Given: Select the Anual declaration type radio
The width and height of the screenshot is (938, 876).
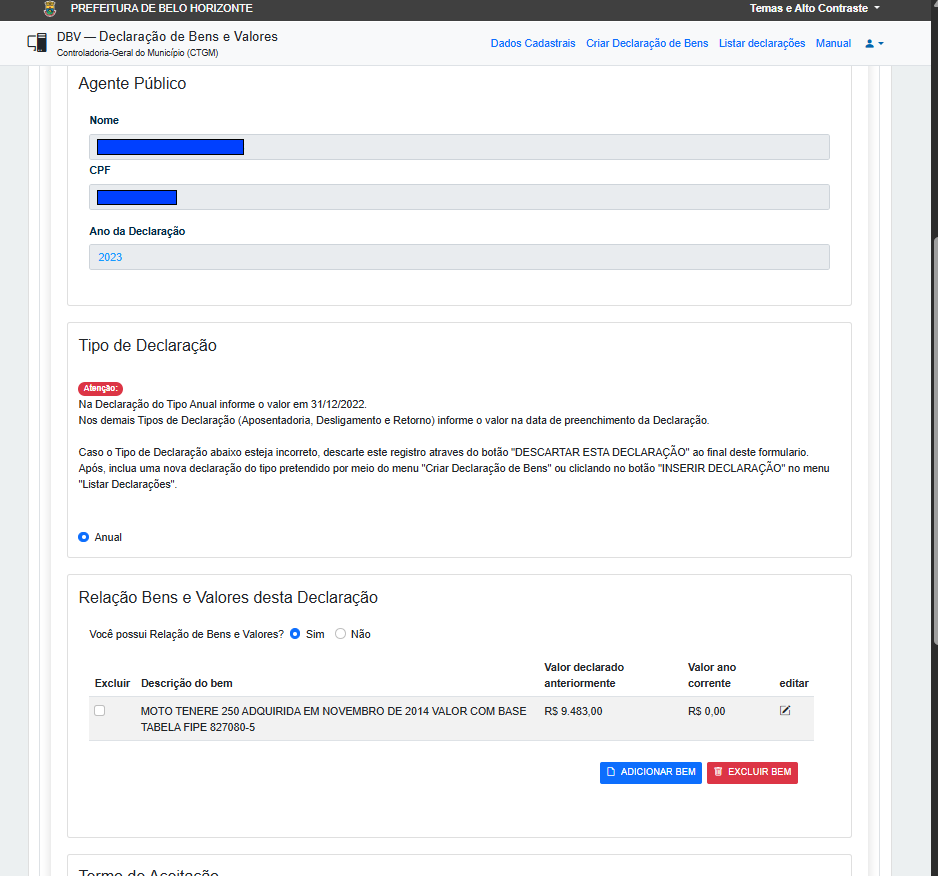Looking at the screenshot, I should (x=84, y=537).
